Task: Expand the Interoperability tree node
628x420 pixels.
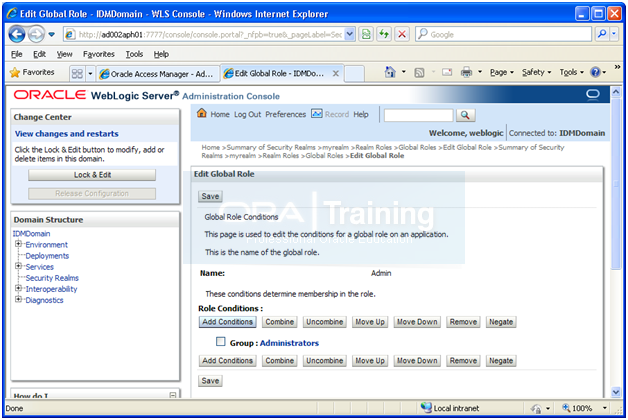Action: click(x=18, y=288)
